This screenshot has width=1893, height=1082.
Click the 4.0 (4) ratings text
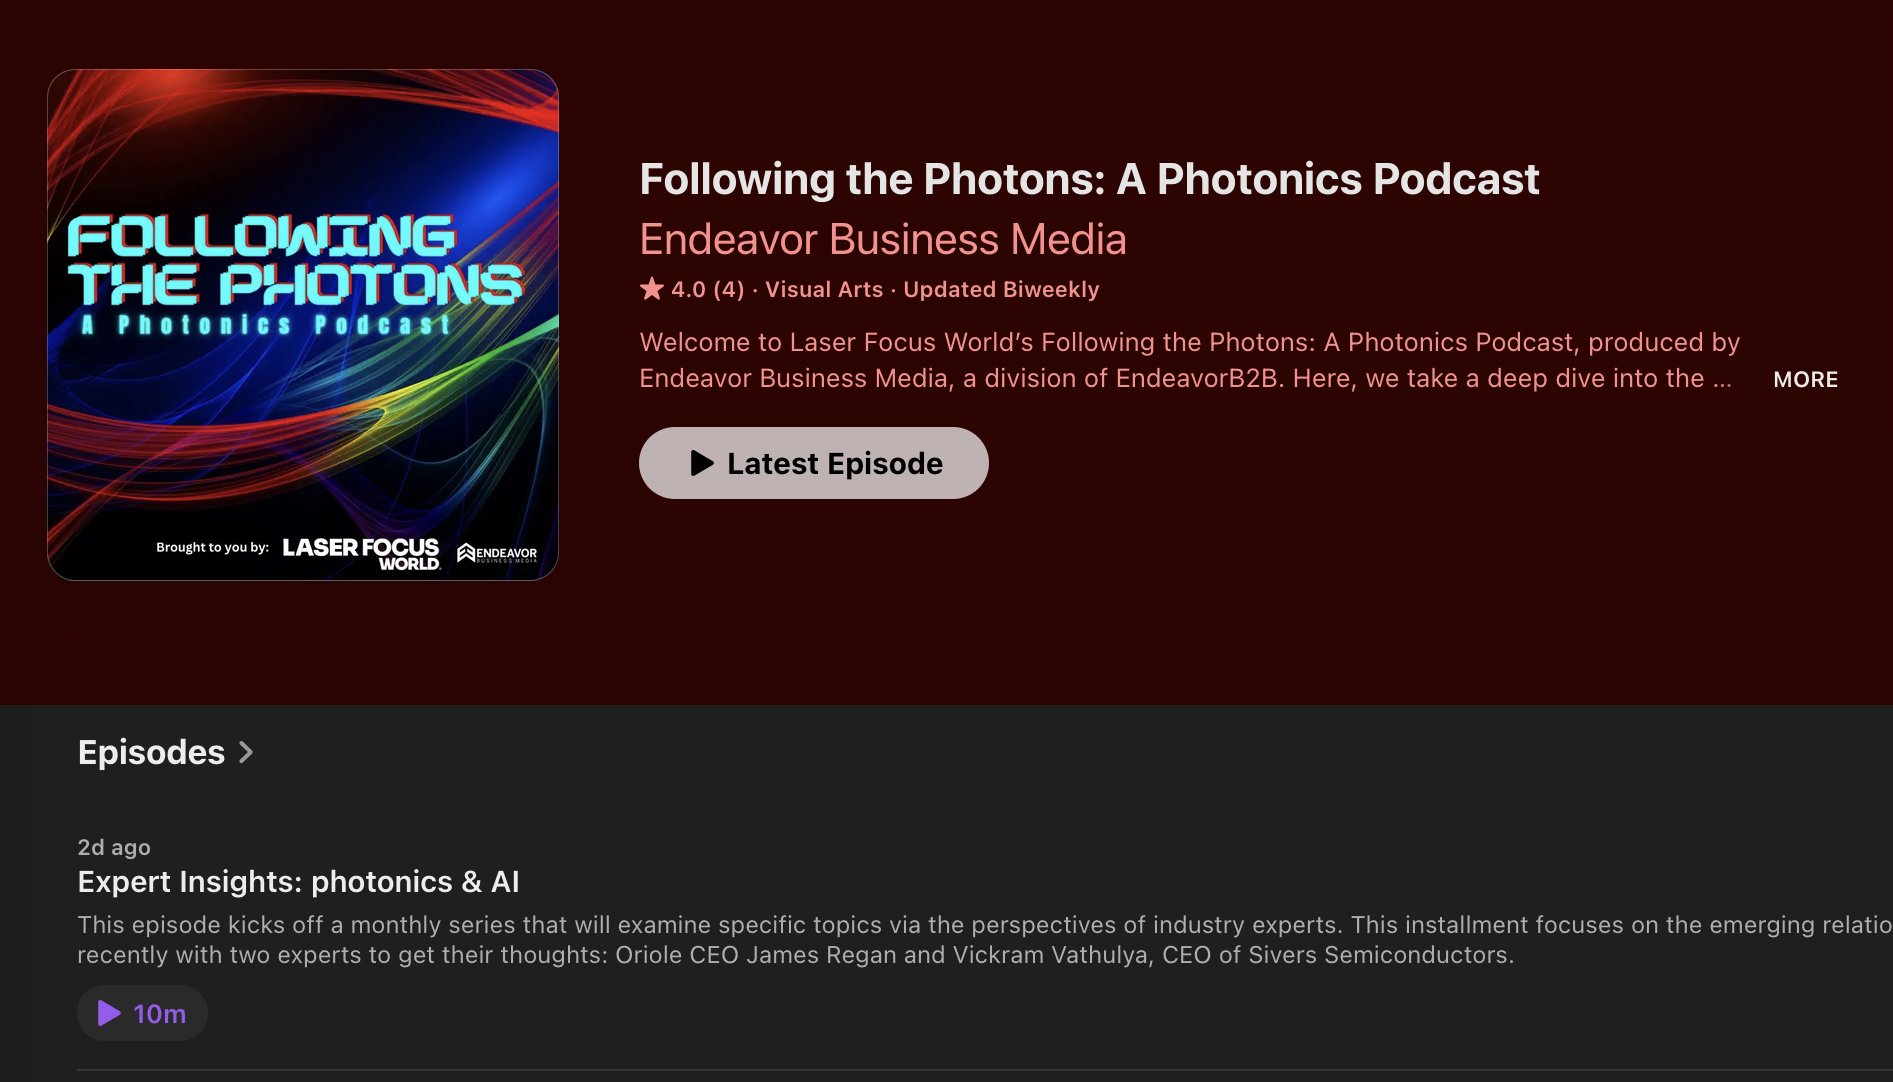[x=708, y=289]
